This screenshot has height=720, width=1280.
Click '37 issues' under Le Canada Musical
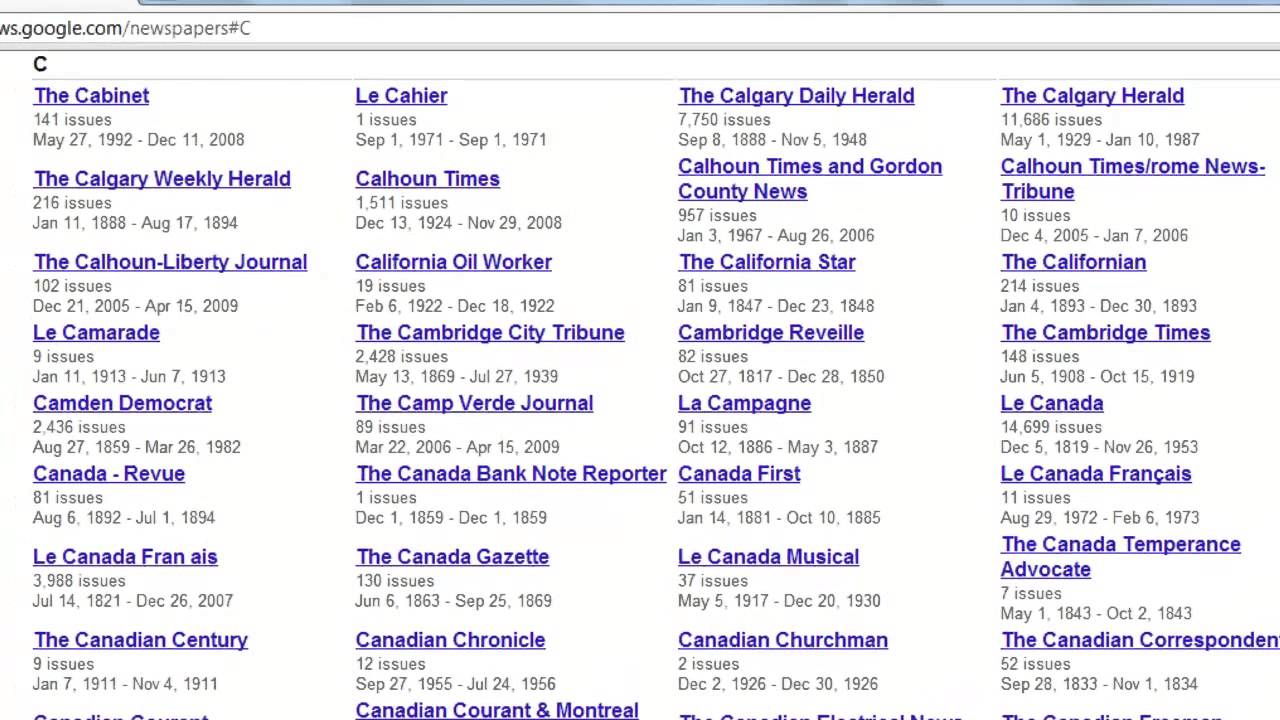coord(713,581)
